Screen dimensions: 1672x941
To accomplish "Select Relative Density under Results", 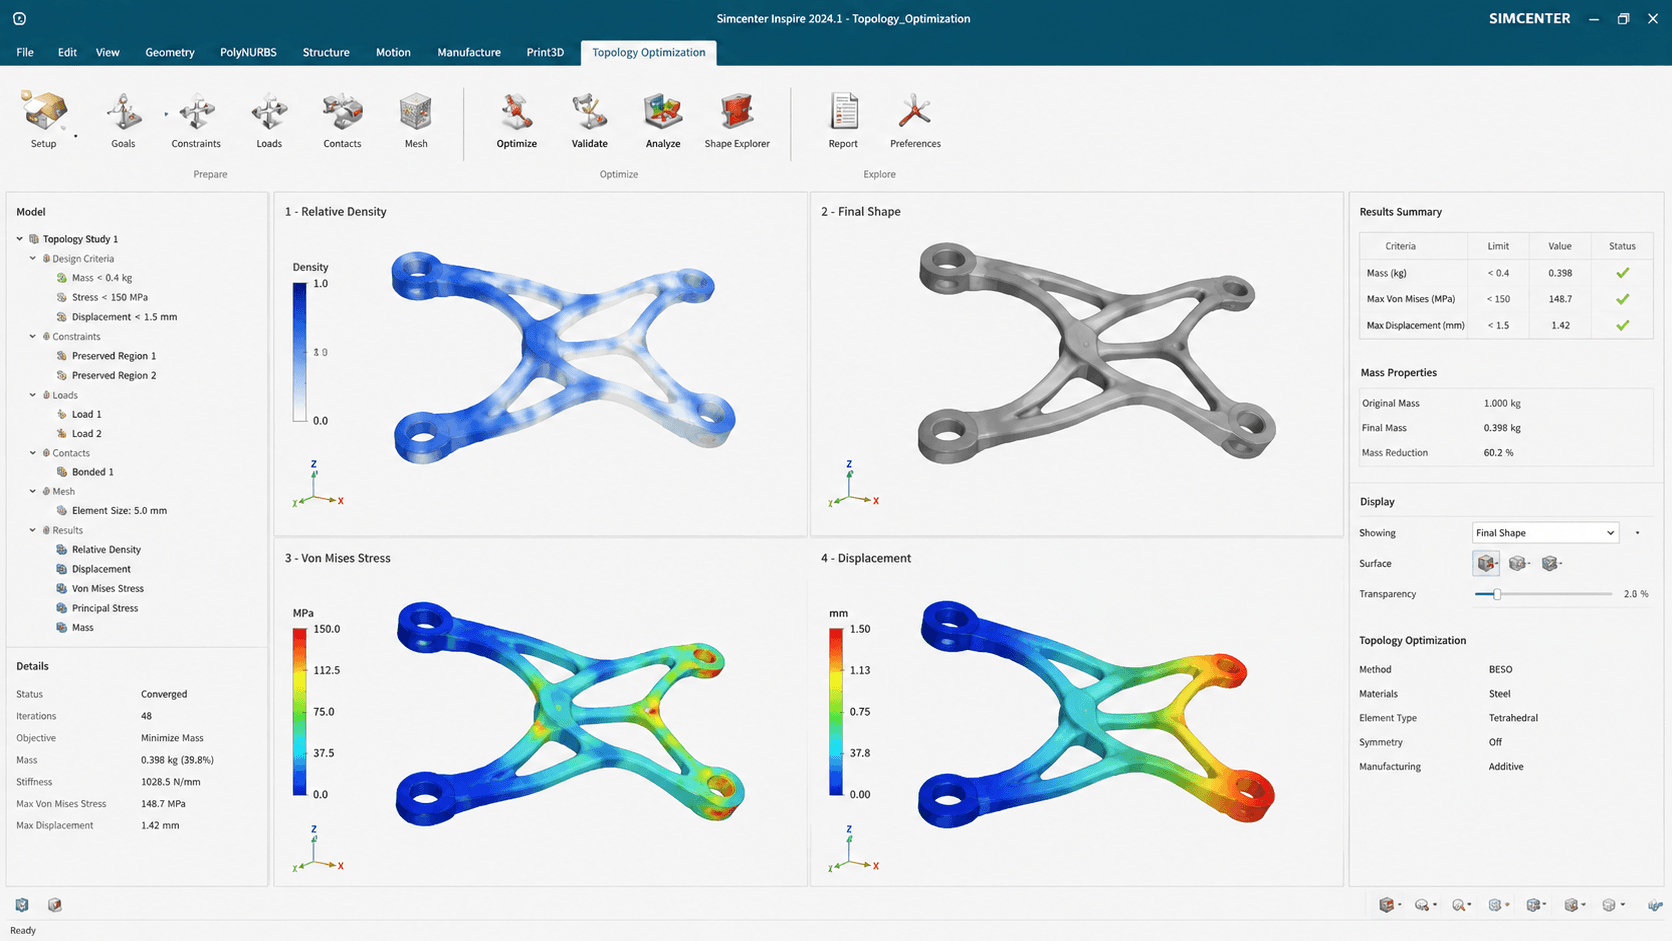I will point(106,549).
